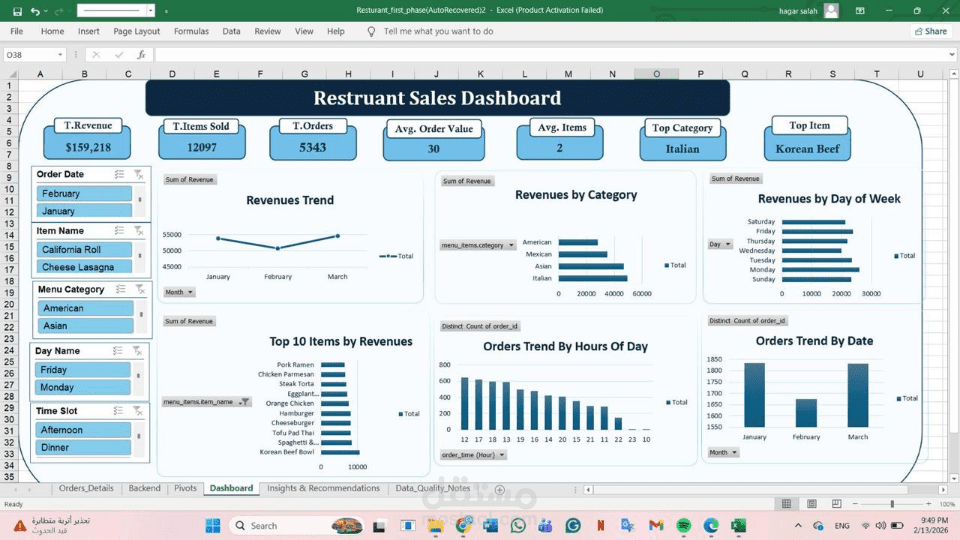Open WhatsApp from the taskbar
The width and height of the screenshot is (960, 540).
[x=518, y=525]
